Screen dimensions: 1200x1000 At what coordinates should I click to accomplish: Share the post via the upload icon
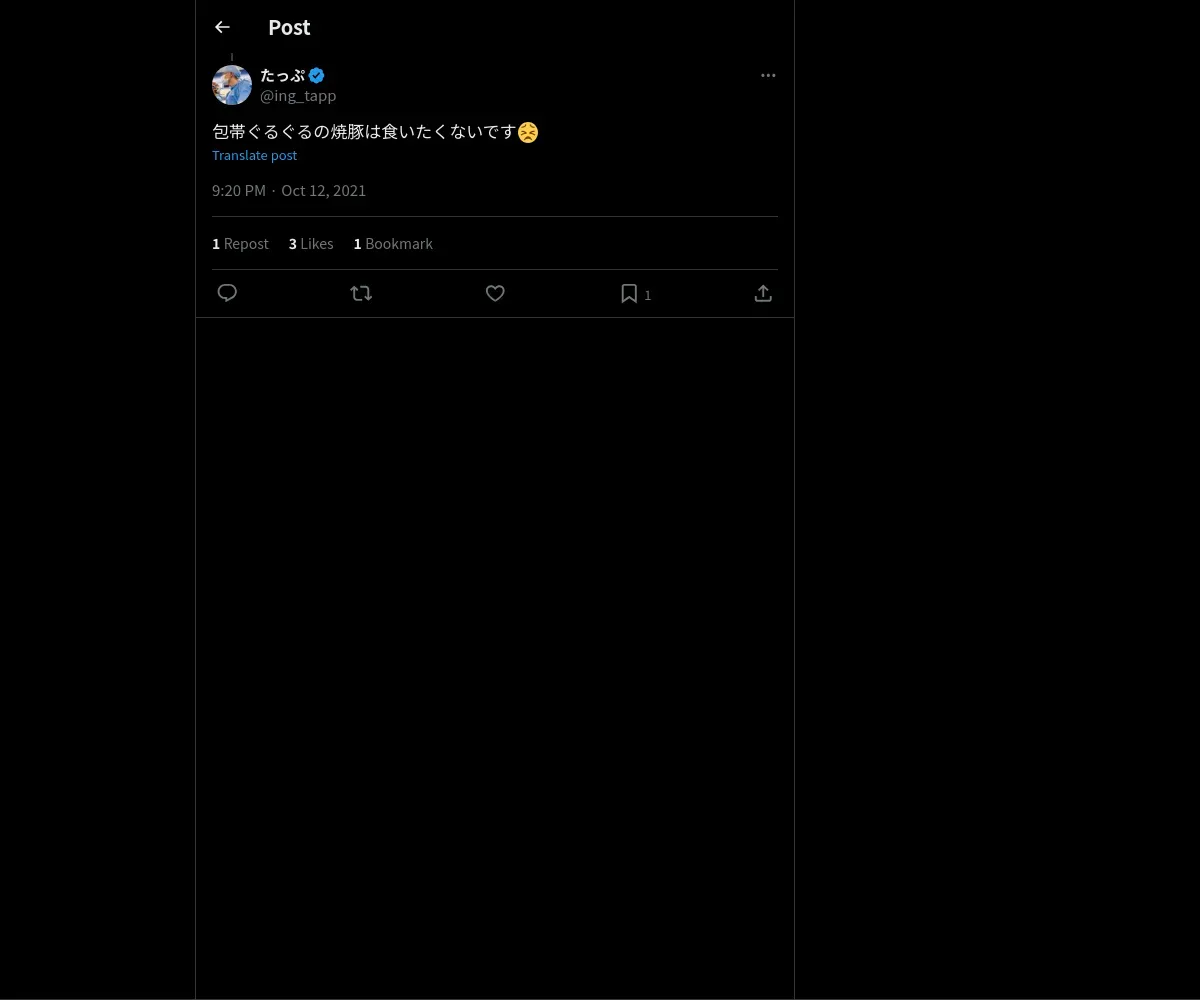[763, 293]
